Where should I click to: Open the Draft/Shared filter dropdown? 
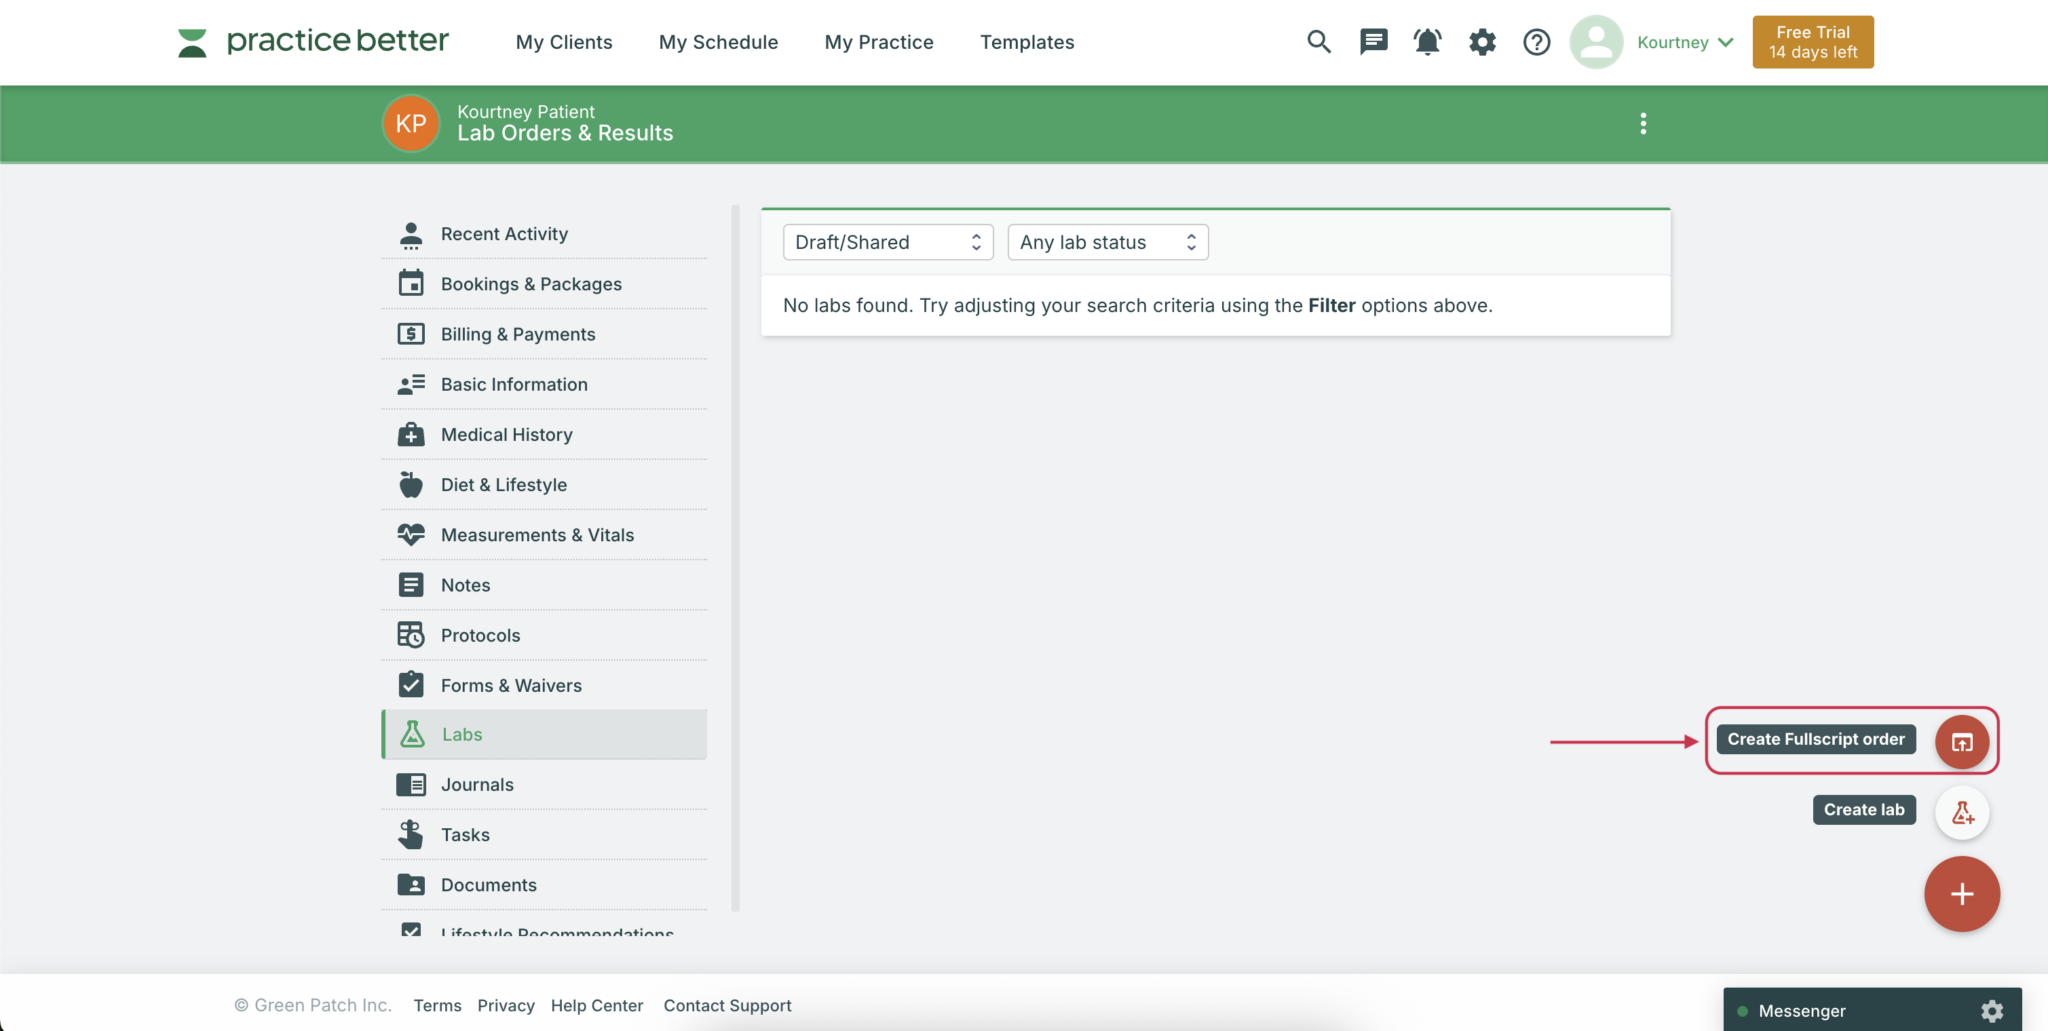click(886, 241)
